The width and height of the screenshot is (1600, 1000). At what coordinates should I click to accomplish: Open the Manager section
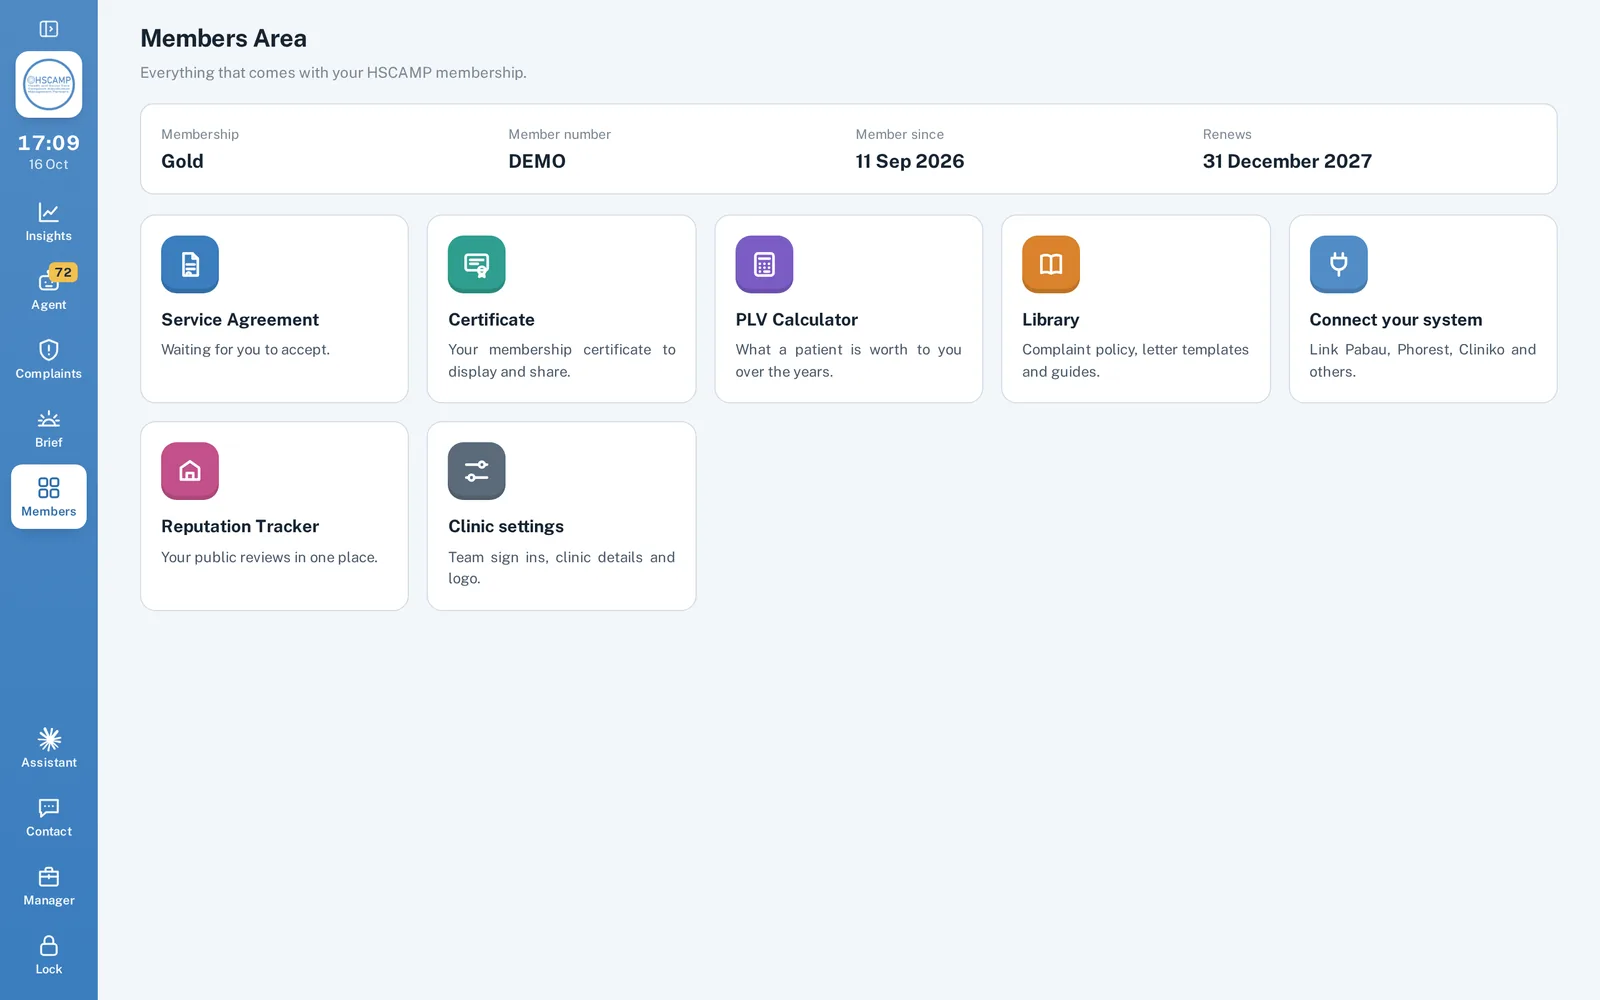49,887
